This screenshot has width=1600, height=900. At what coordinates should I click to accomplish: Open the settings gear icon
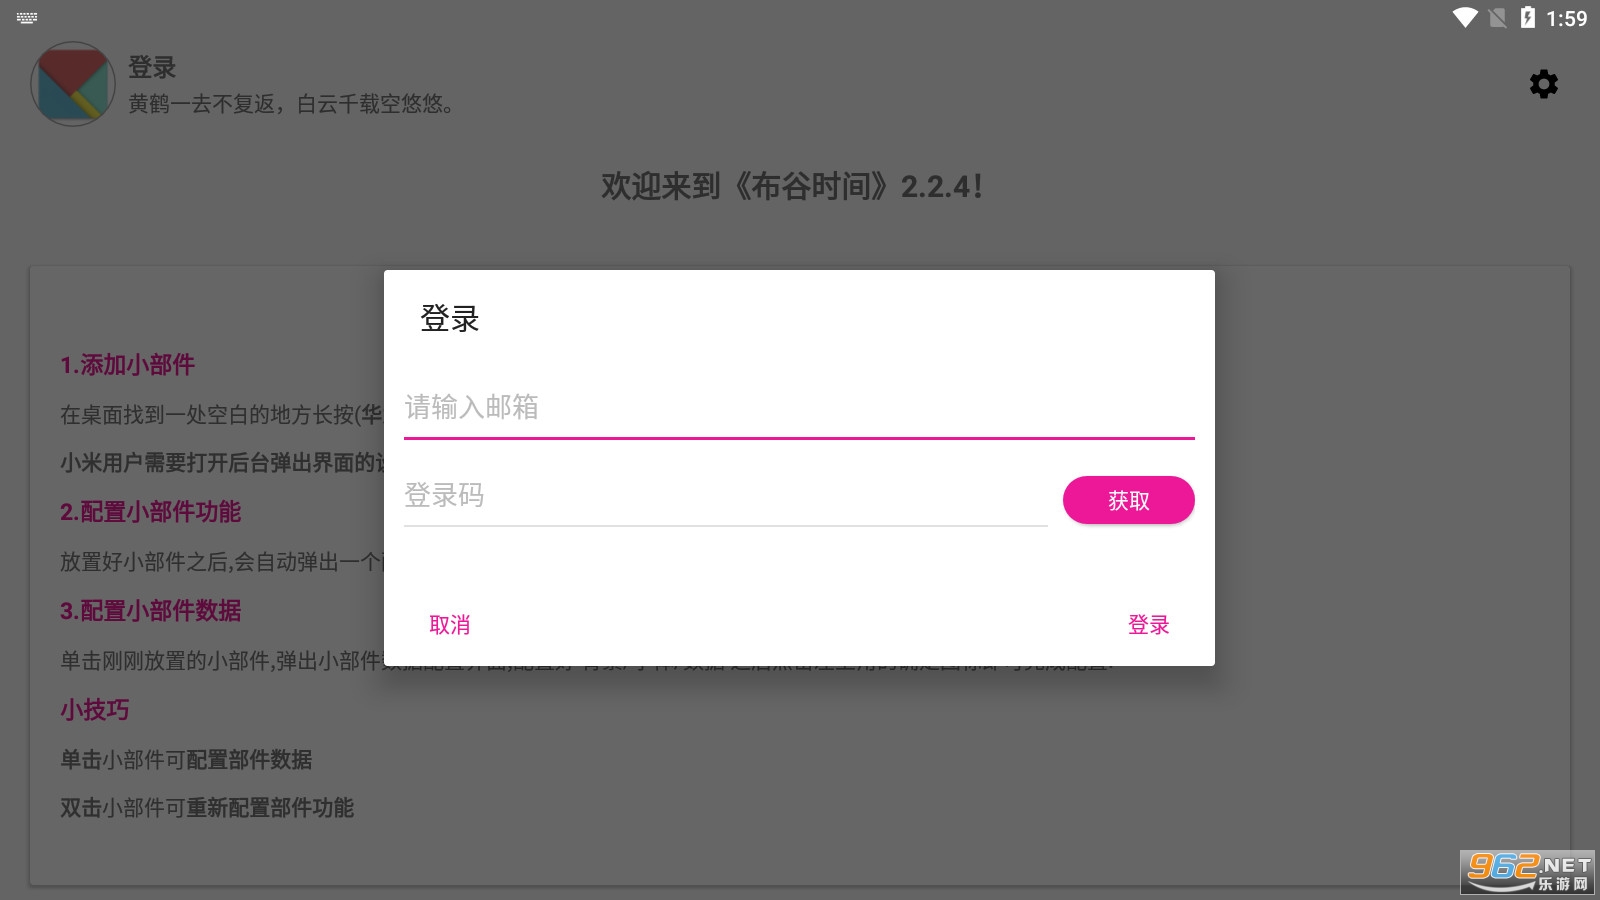[1543, 84]
